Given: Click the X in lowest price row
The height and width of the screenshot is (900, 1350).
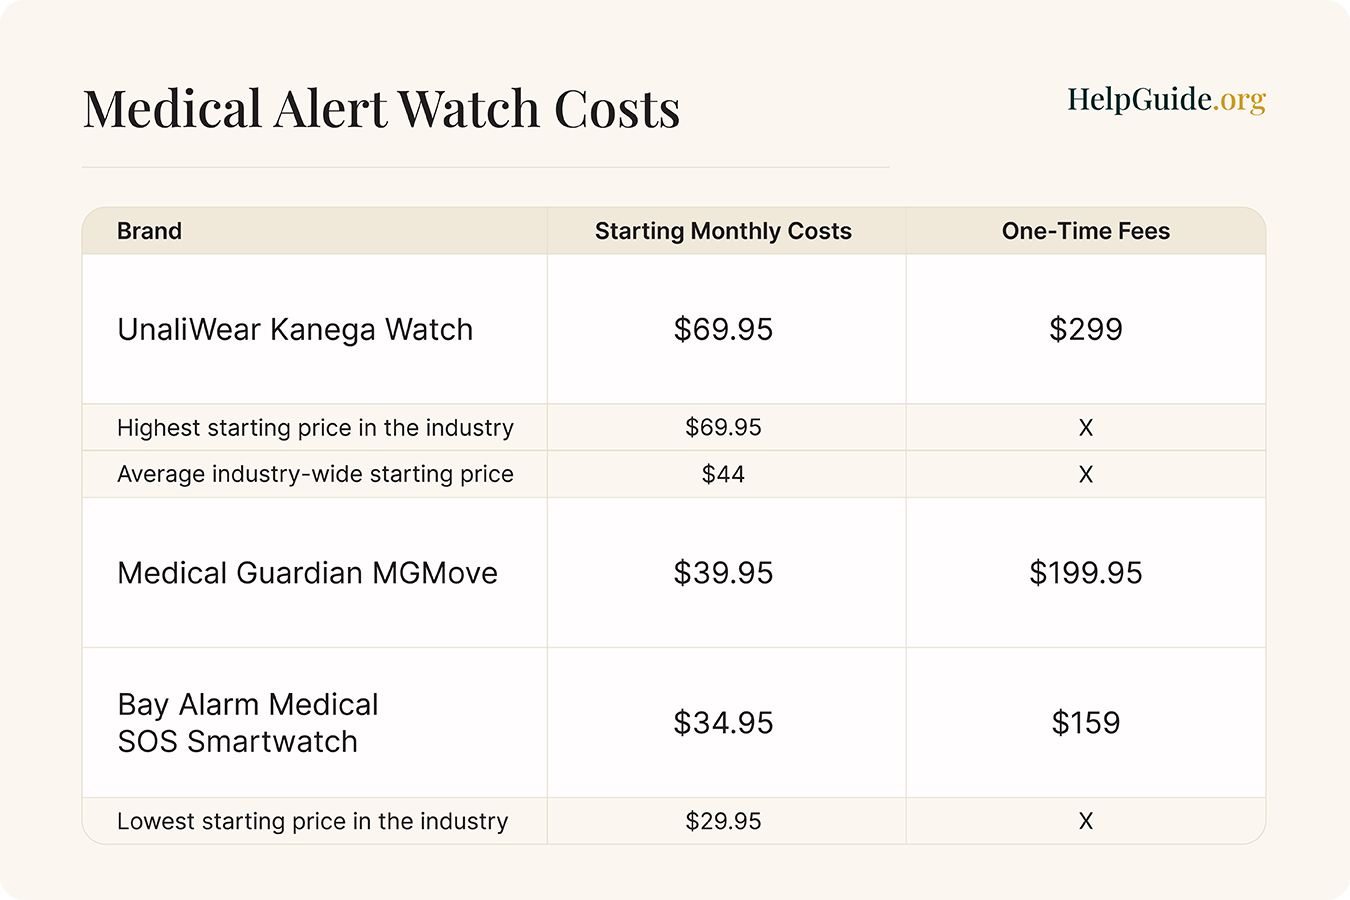Looking at the screenshot, I should tap(1086, 821).
